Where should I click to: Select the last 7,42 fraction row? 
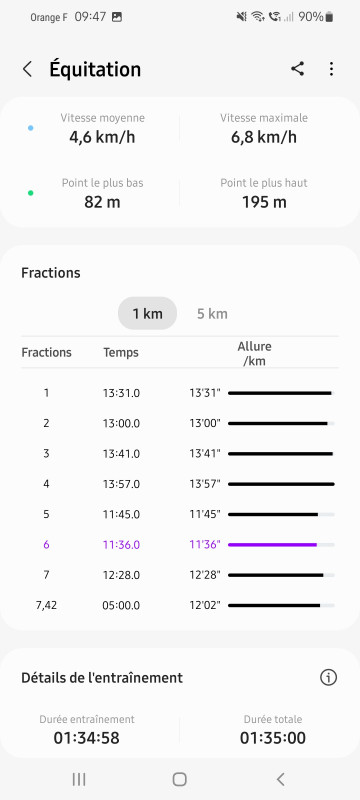coord(180,606)
